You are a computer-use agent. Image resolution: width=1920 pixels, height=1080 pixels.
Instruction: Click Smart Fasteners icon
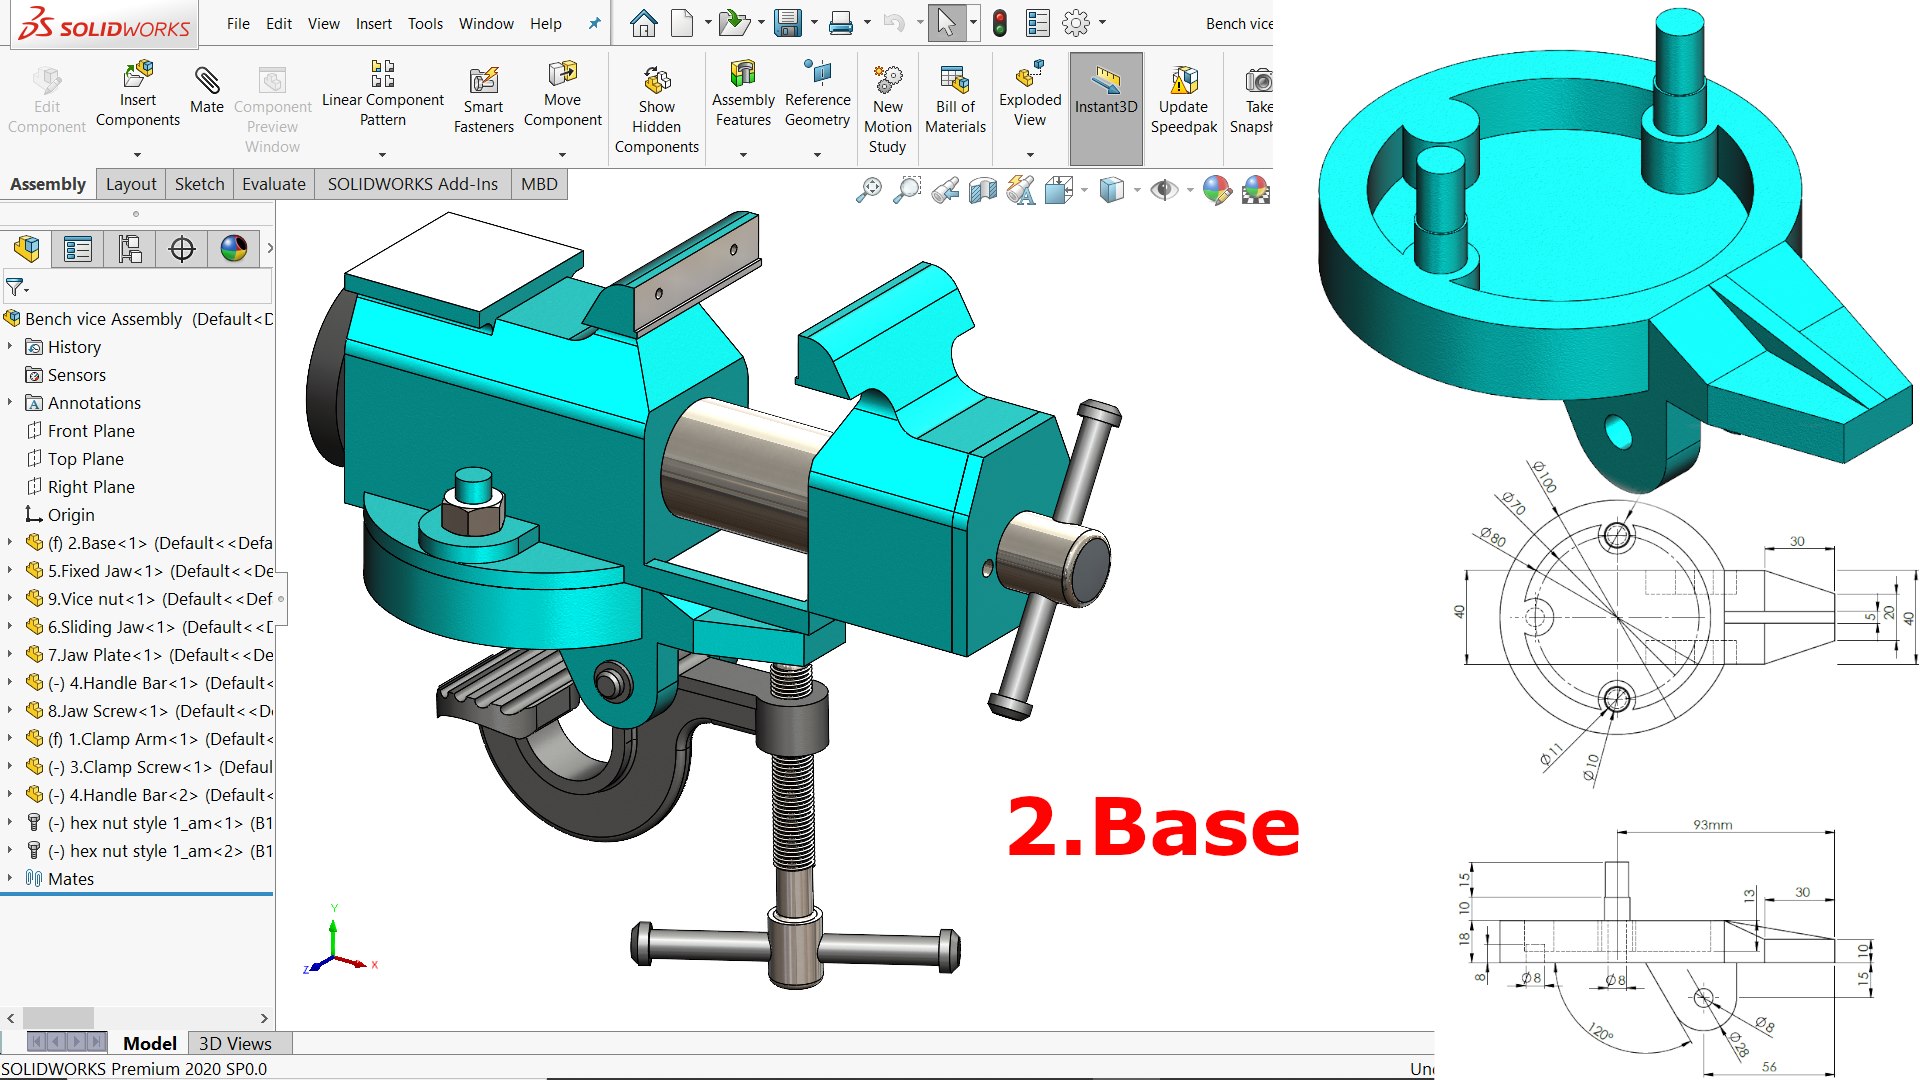click(483, 80)
